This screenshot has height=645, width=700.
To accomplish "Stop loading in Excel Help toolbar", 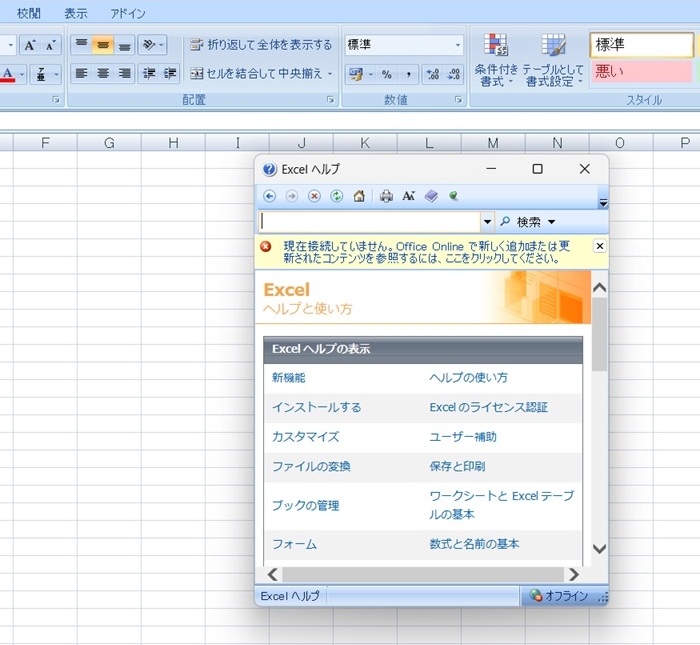I will click(314, 196).
